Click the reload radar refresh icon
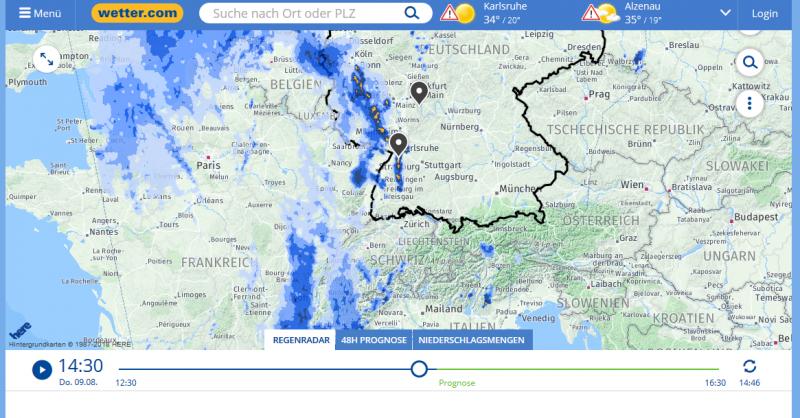 749,366
